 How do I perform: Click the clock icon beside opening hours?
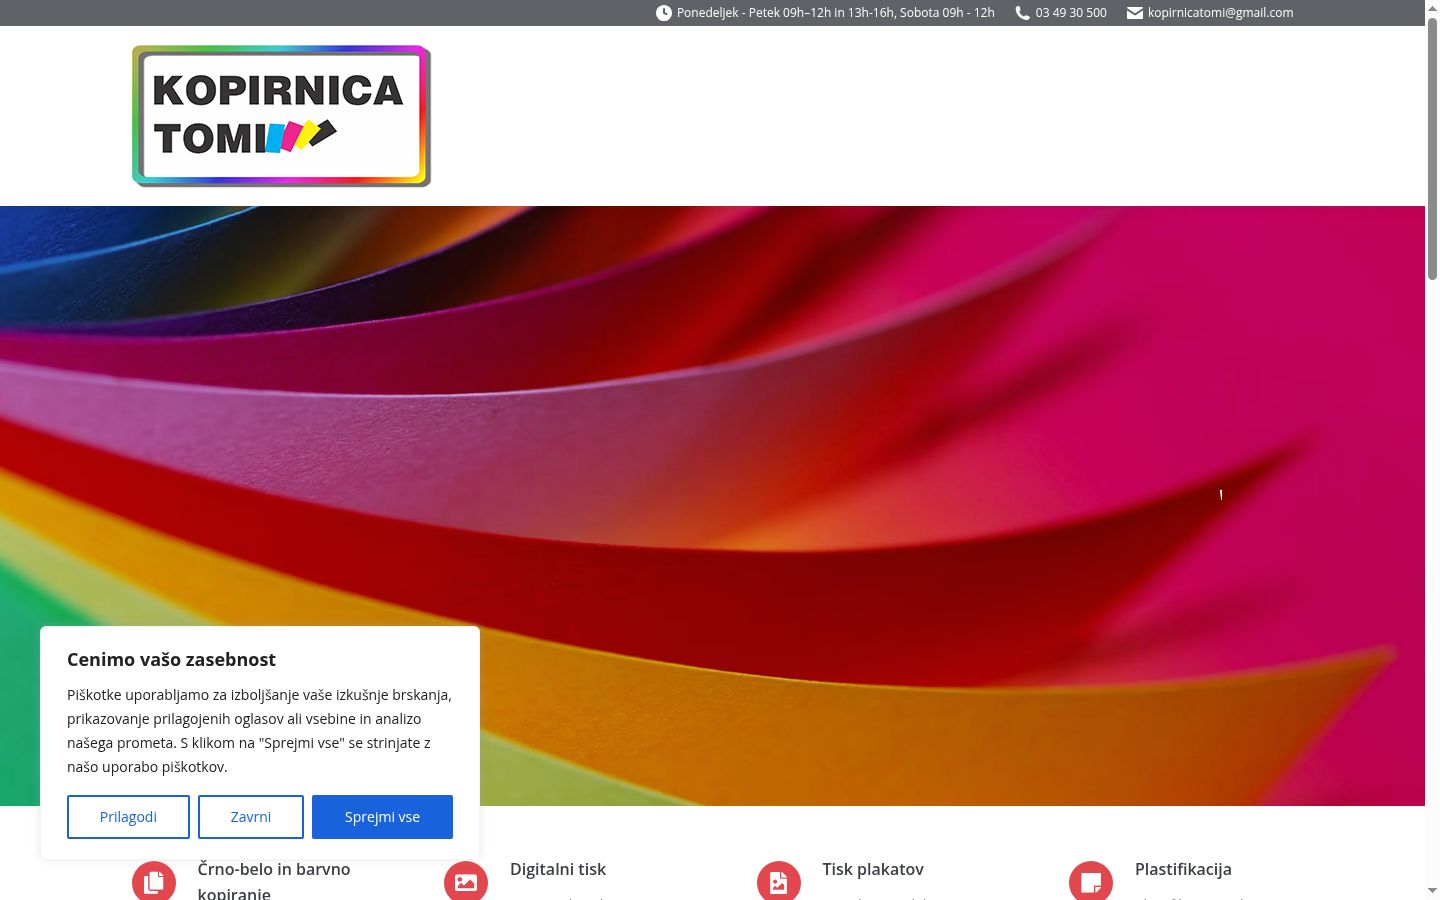click(x=664, y=13)
